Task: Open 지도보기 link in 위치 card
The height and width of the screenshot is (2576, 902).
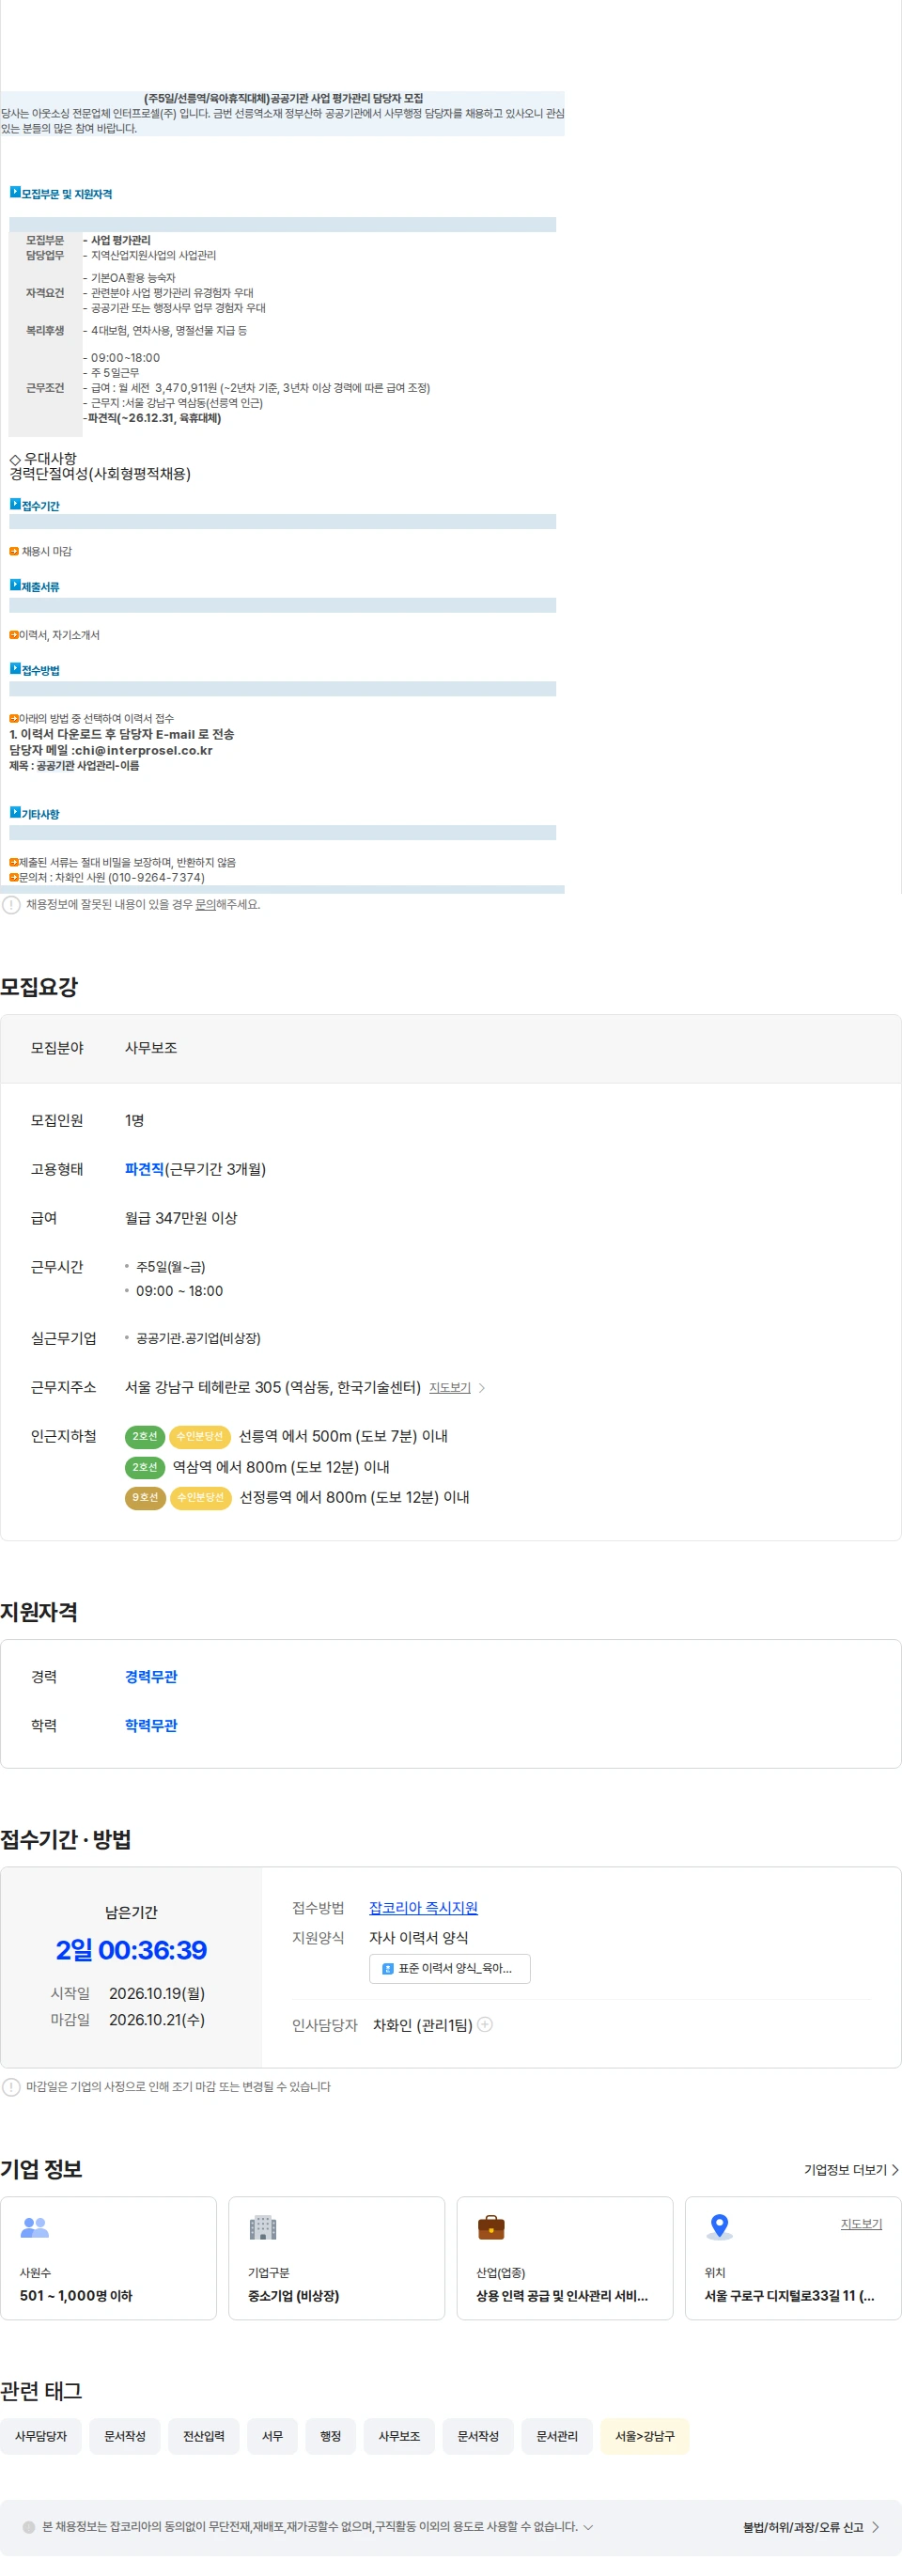Action: (861, 2225)
